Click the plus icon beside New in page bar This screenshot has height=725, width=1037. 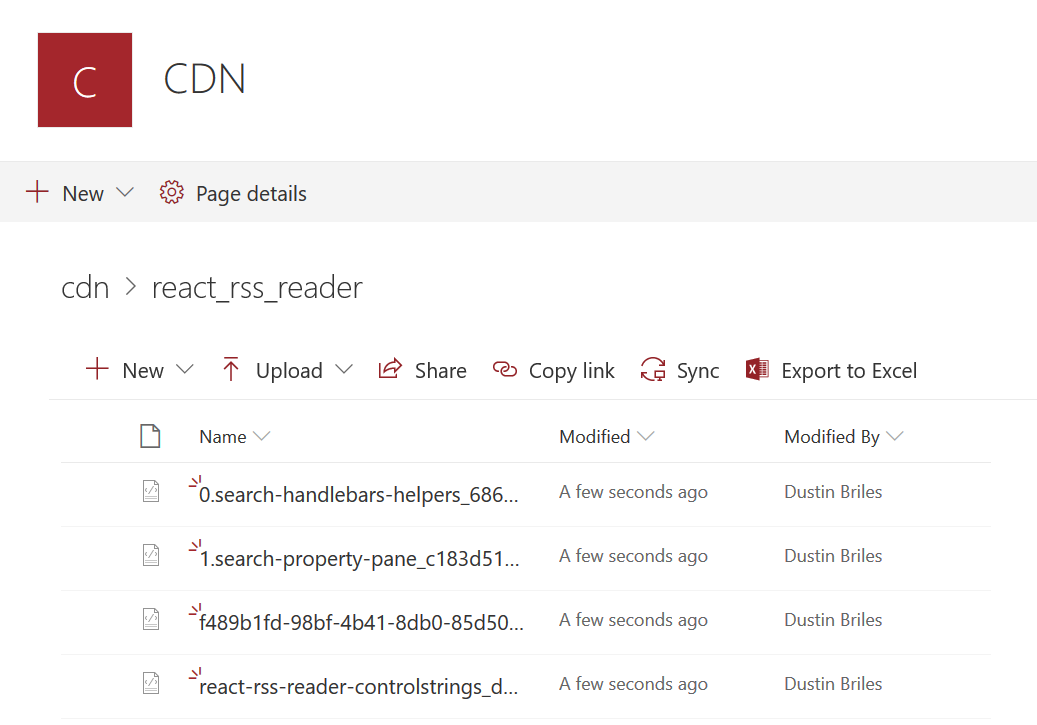coord(37,192)
